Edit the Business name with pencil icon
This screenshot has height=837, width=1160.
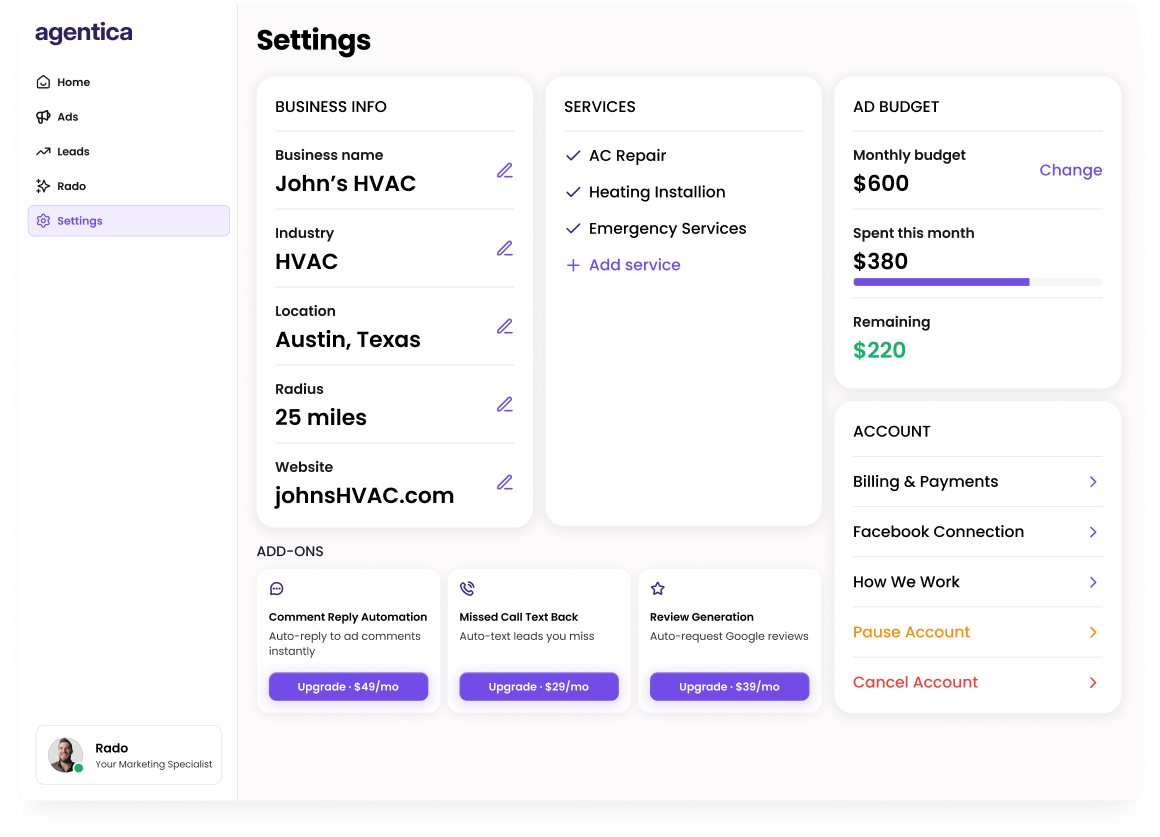click(x=505, y=170)
